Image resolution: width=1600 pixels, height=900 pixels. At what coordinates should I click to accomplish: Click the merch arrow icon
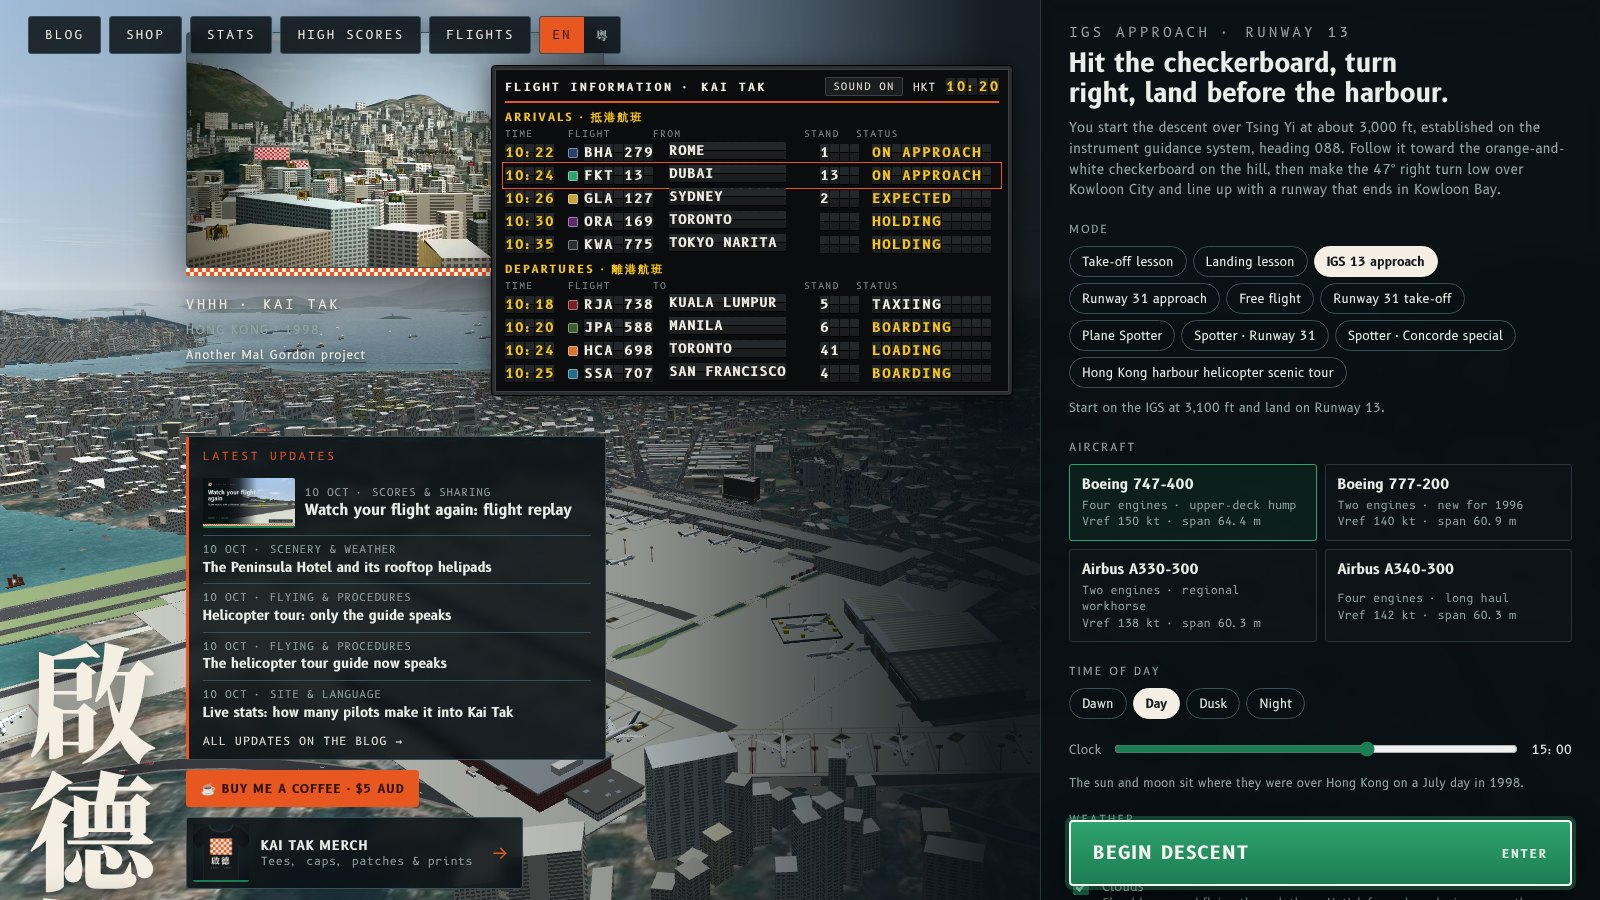click(x=500, y=853)
